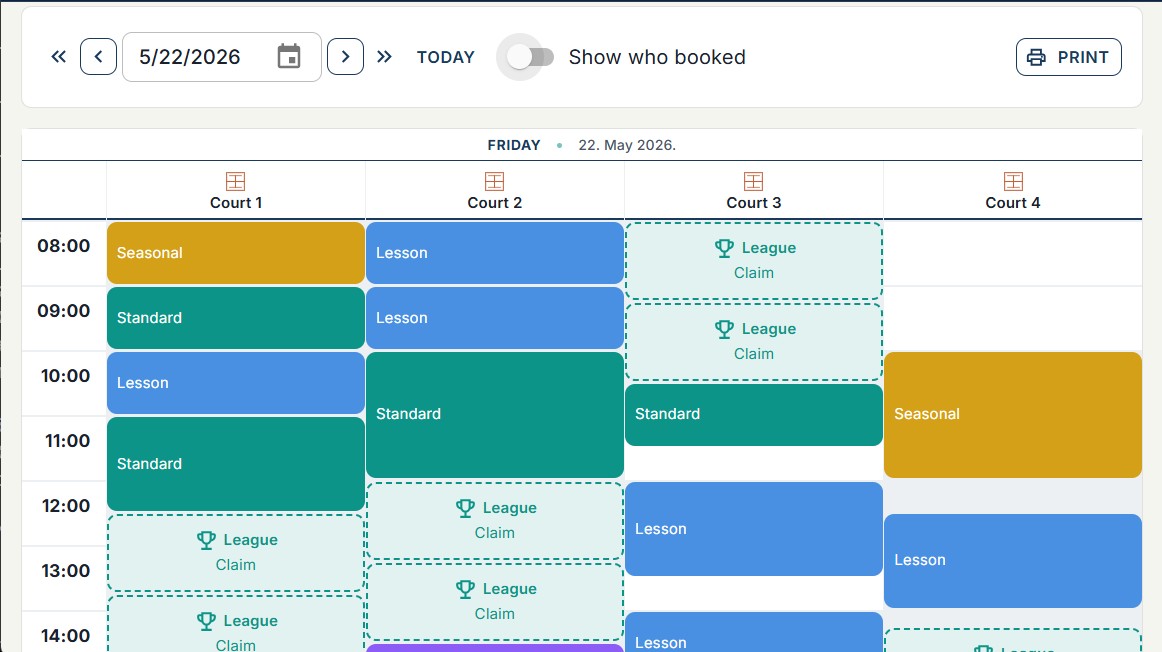Open Court 2 Lesson booking at 09:00
Screen dimensions: 1162x652
(x=494, y=318)
